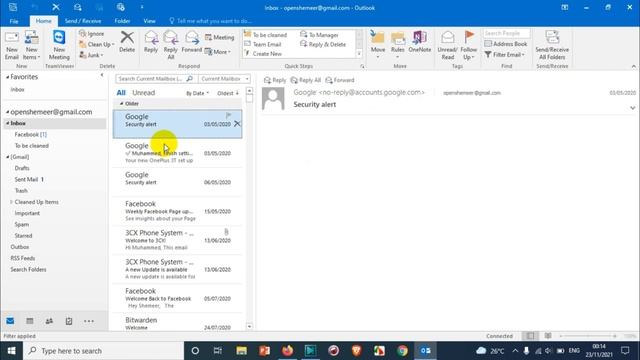Select the Facebook folder
640x360 pixels.
point(31,134)
